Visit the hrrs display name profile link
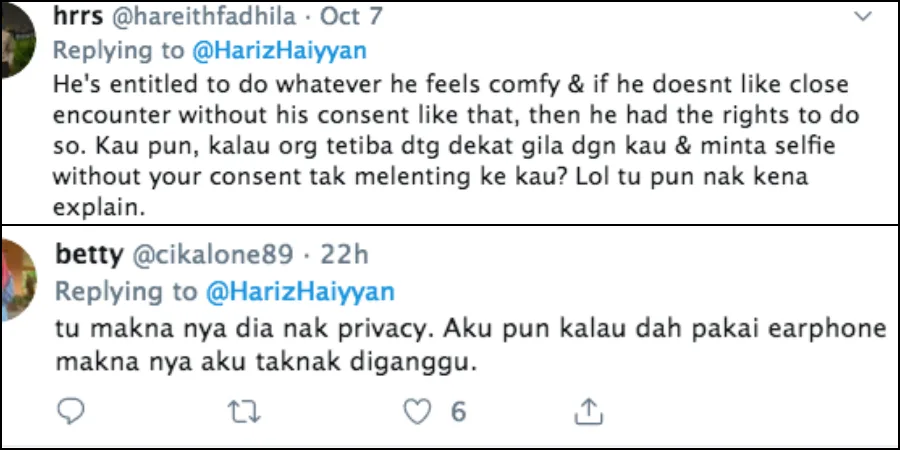 point(79,18)
